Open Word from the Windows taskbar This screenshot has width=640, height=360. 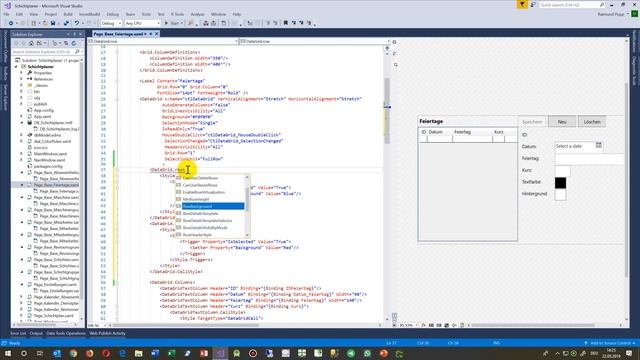click(x=155, y=353)
